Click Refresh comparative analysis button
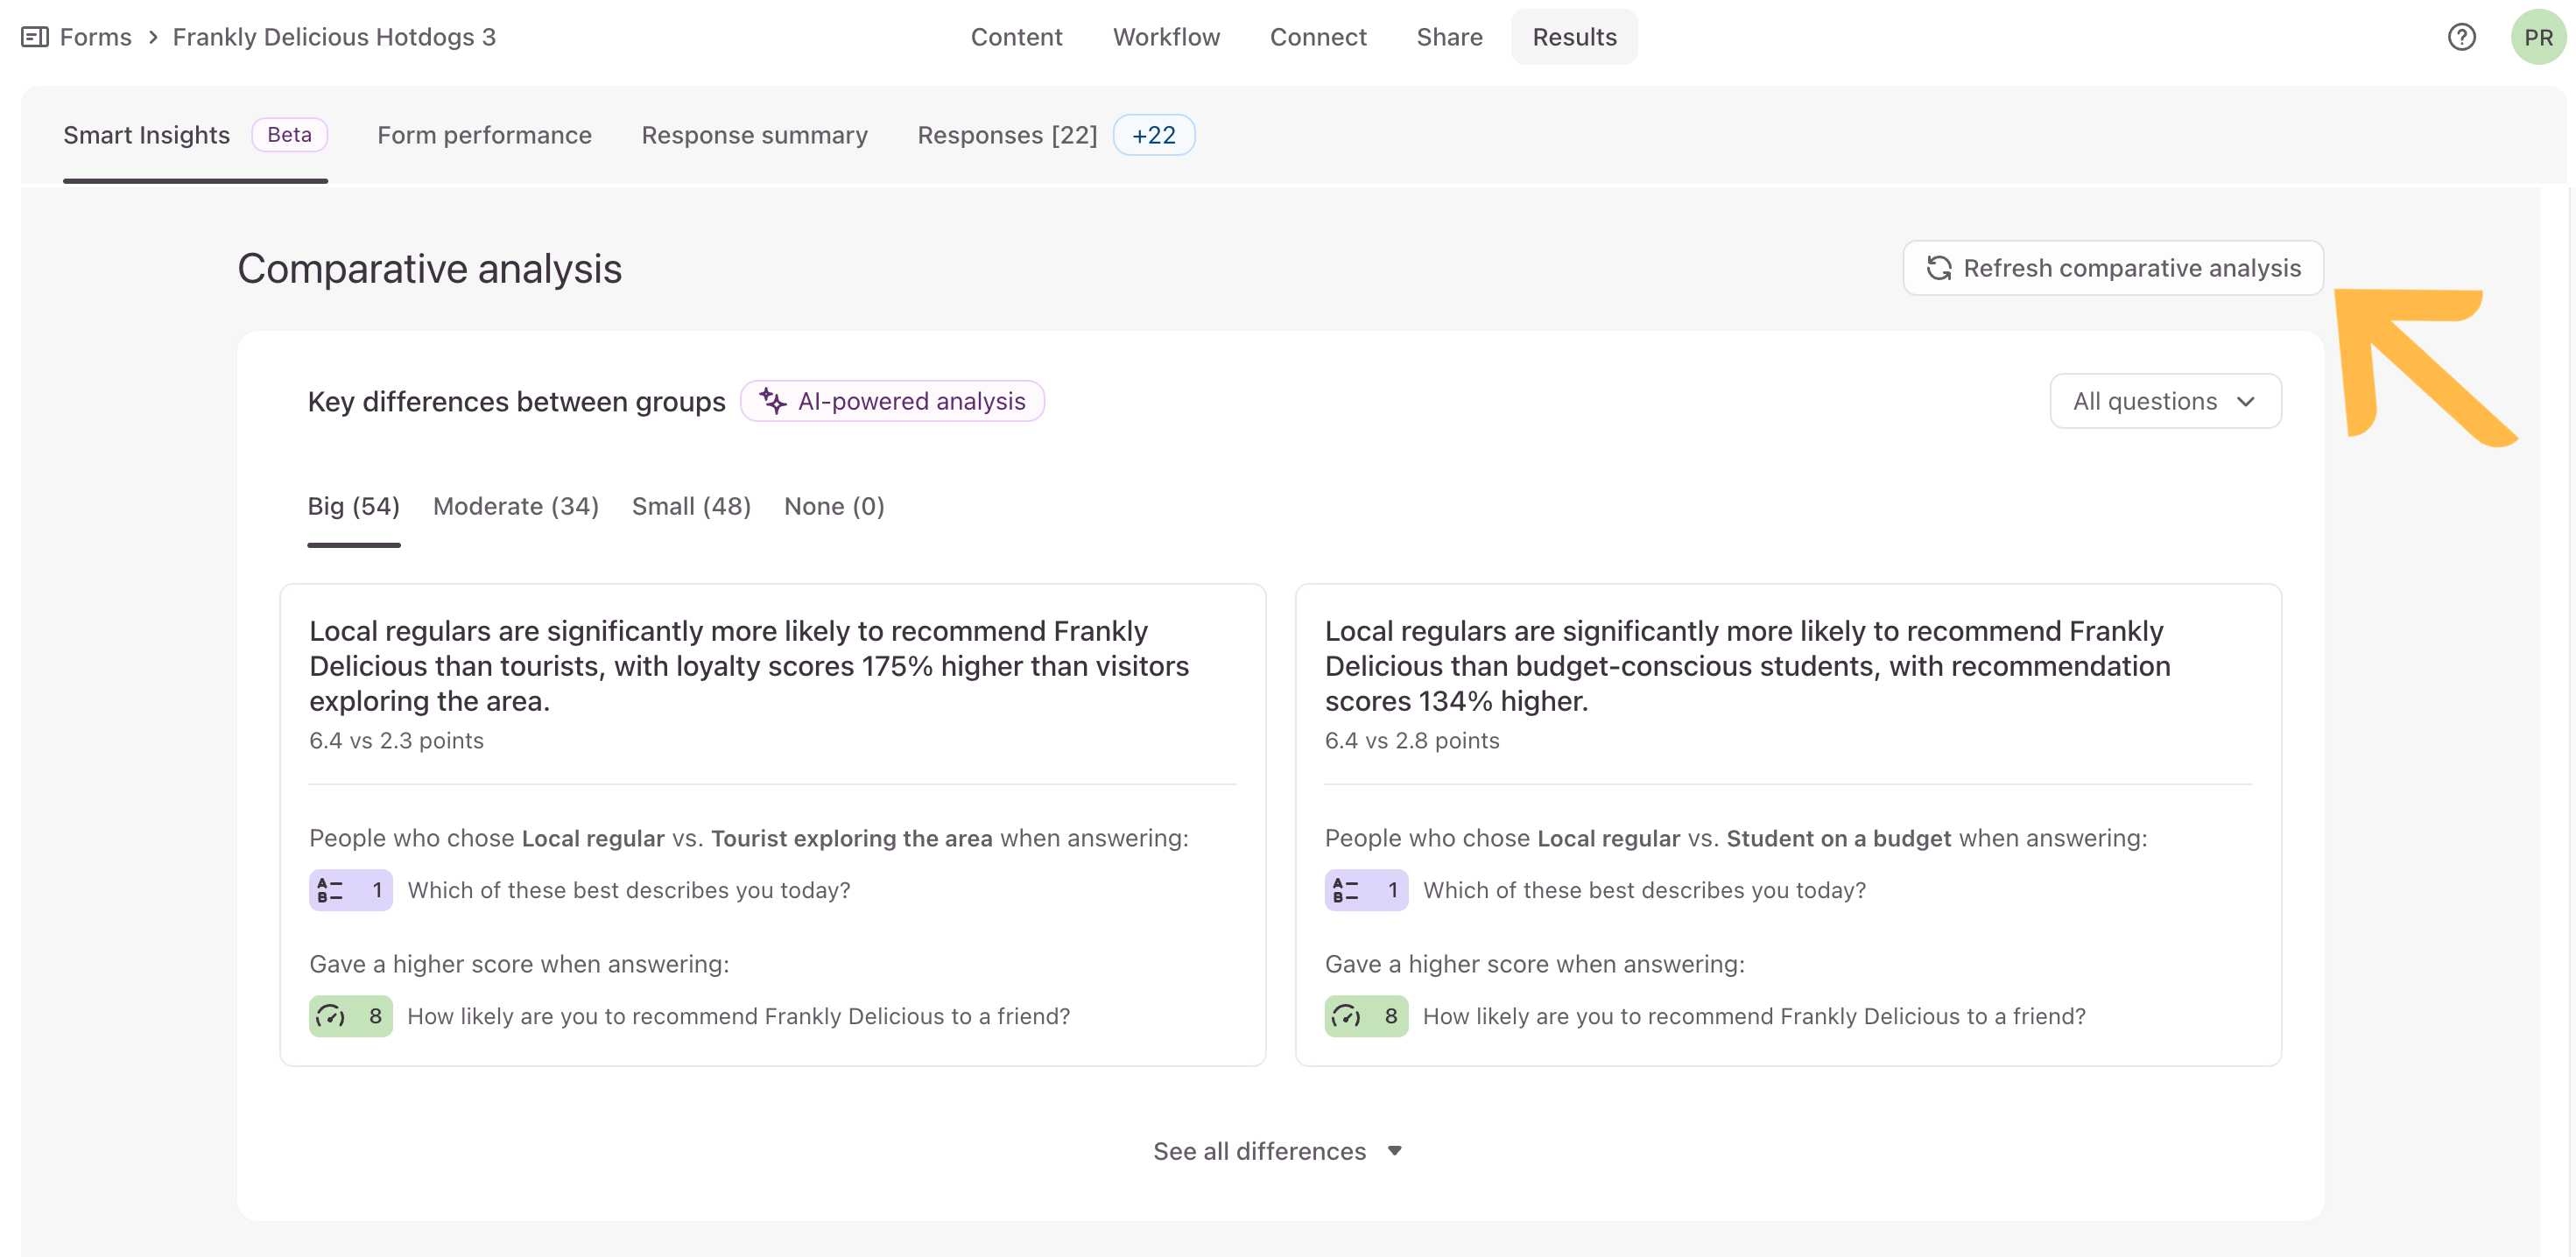 coord(2112,268)
